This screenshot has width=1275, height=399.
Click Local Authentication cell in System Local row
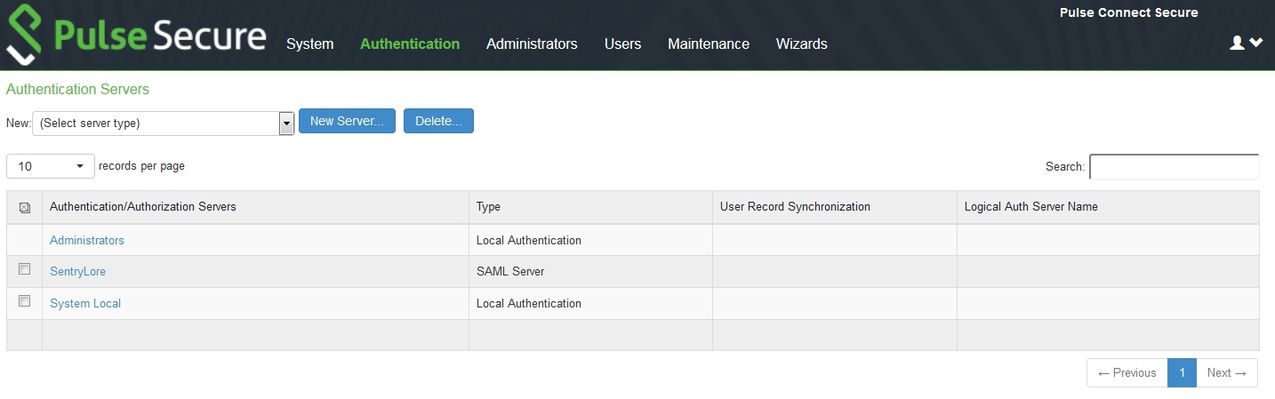590,304
